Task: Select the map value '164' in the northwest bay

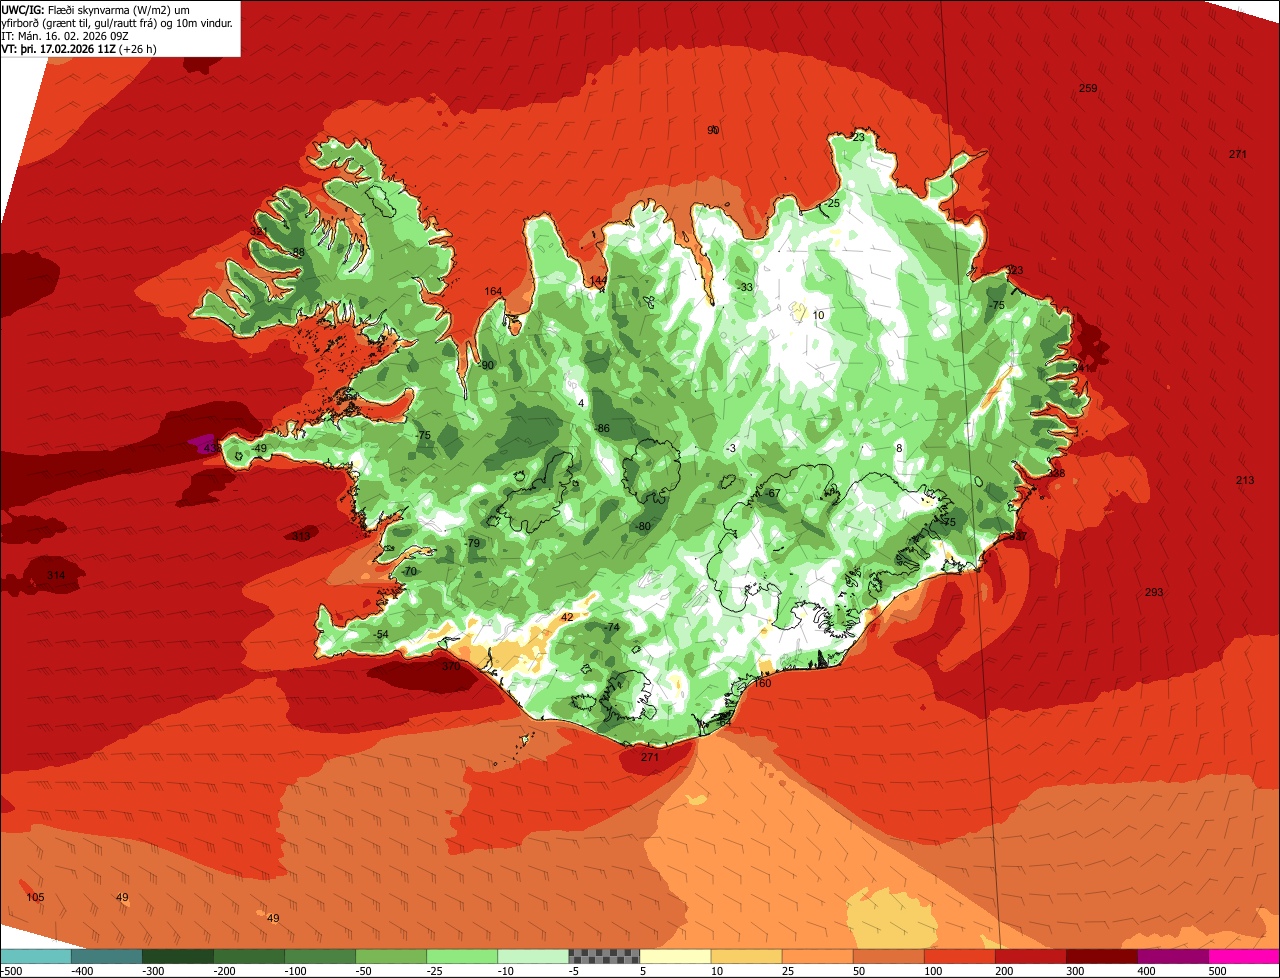Action: tap(493, 291)
